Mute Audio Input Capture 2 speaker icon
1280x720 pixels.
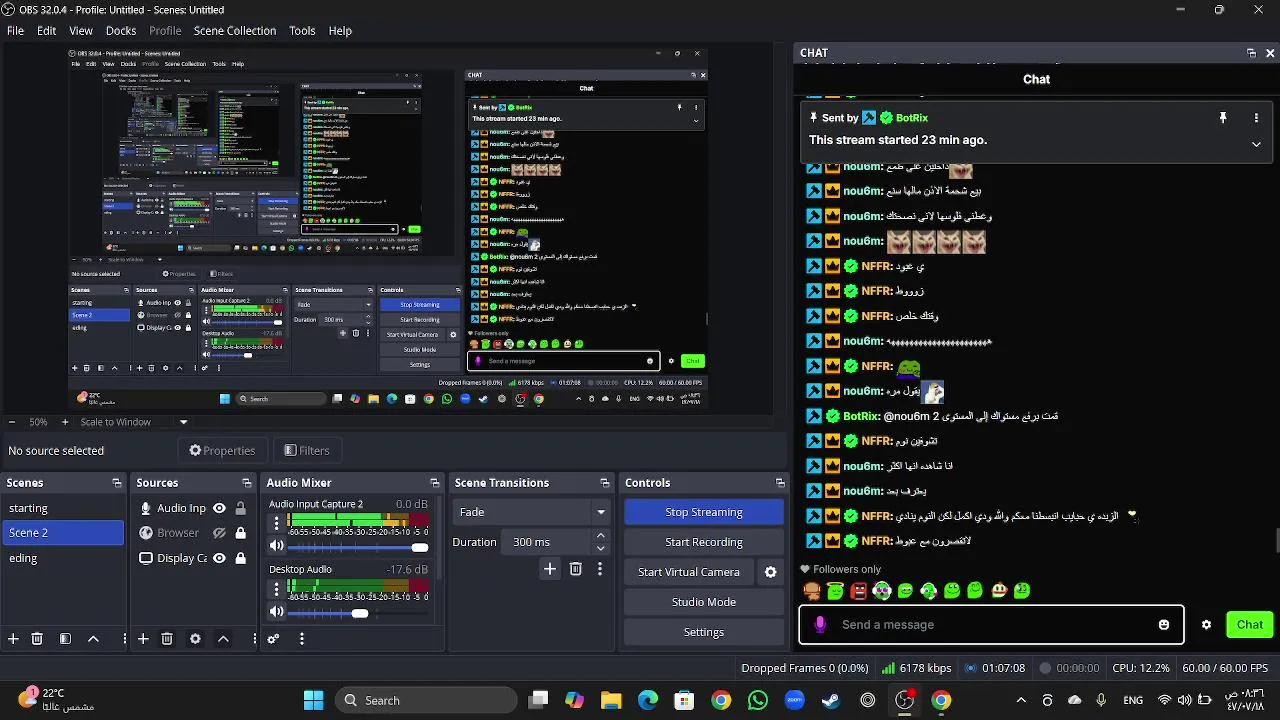[277, 546]
